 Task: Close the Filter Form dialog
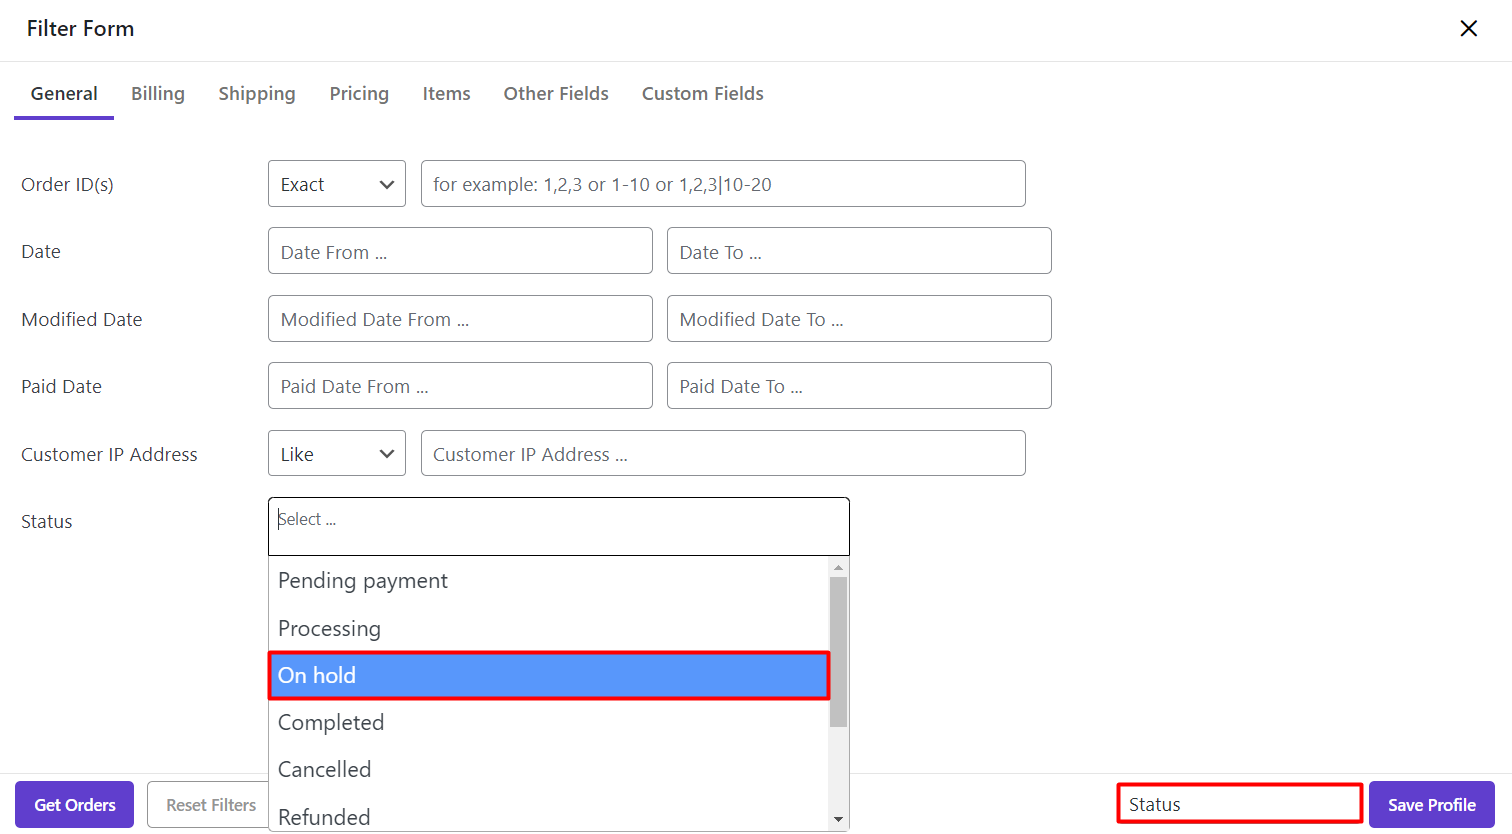[x=1468, y=29]
